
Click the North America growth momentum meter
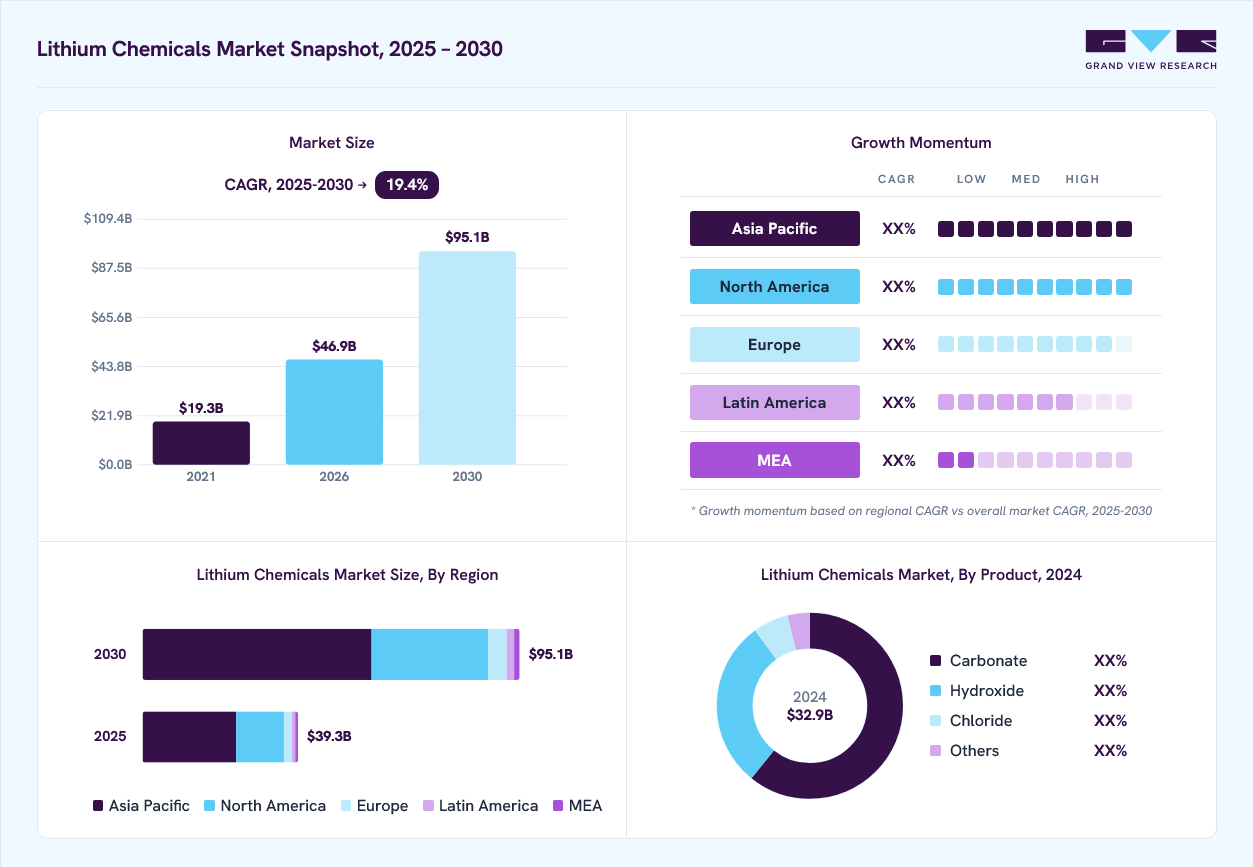point(1035,287)
